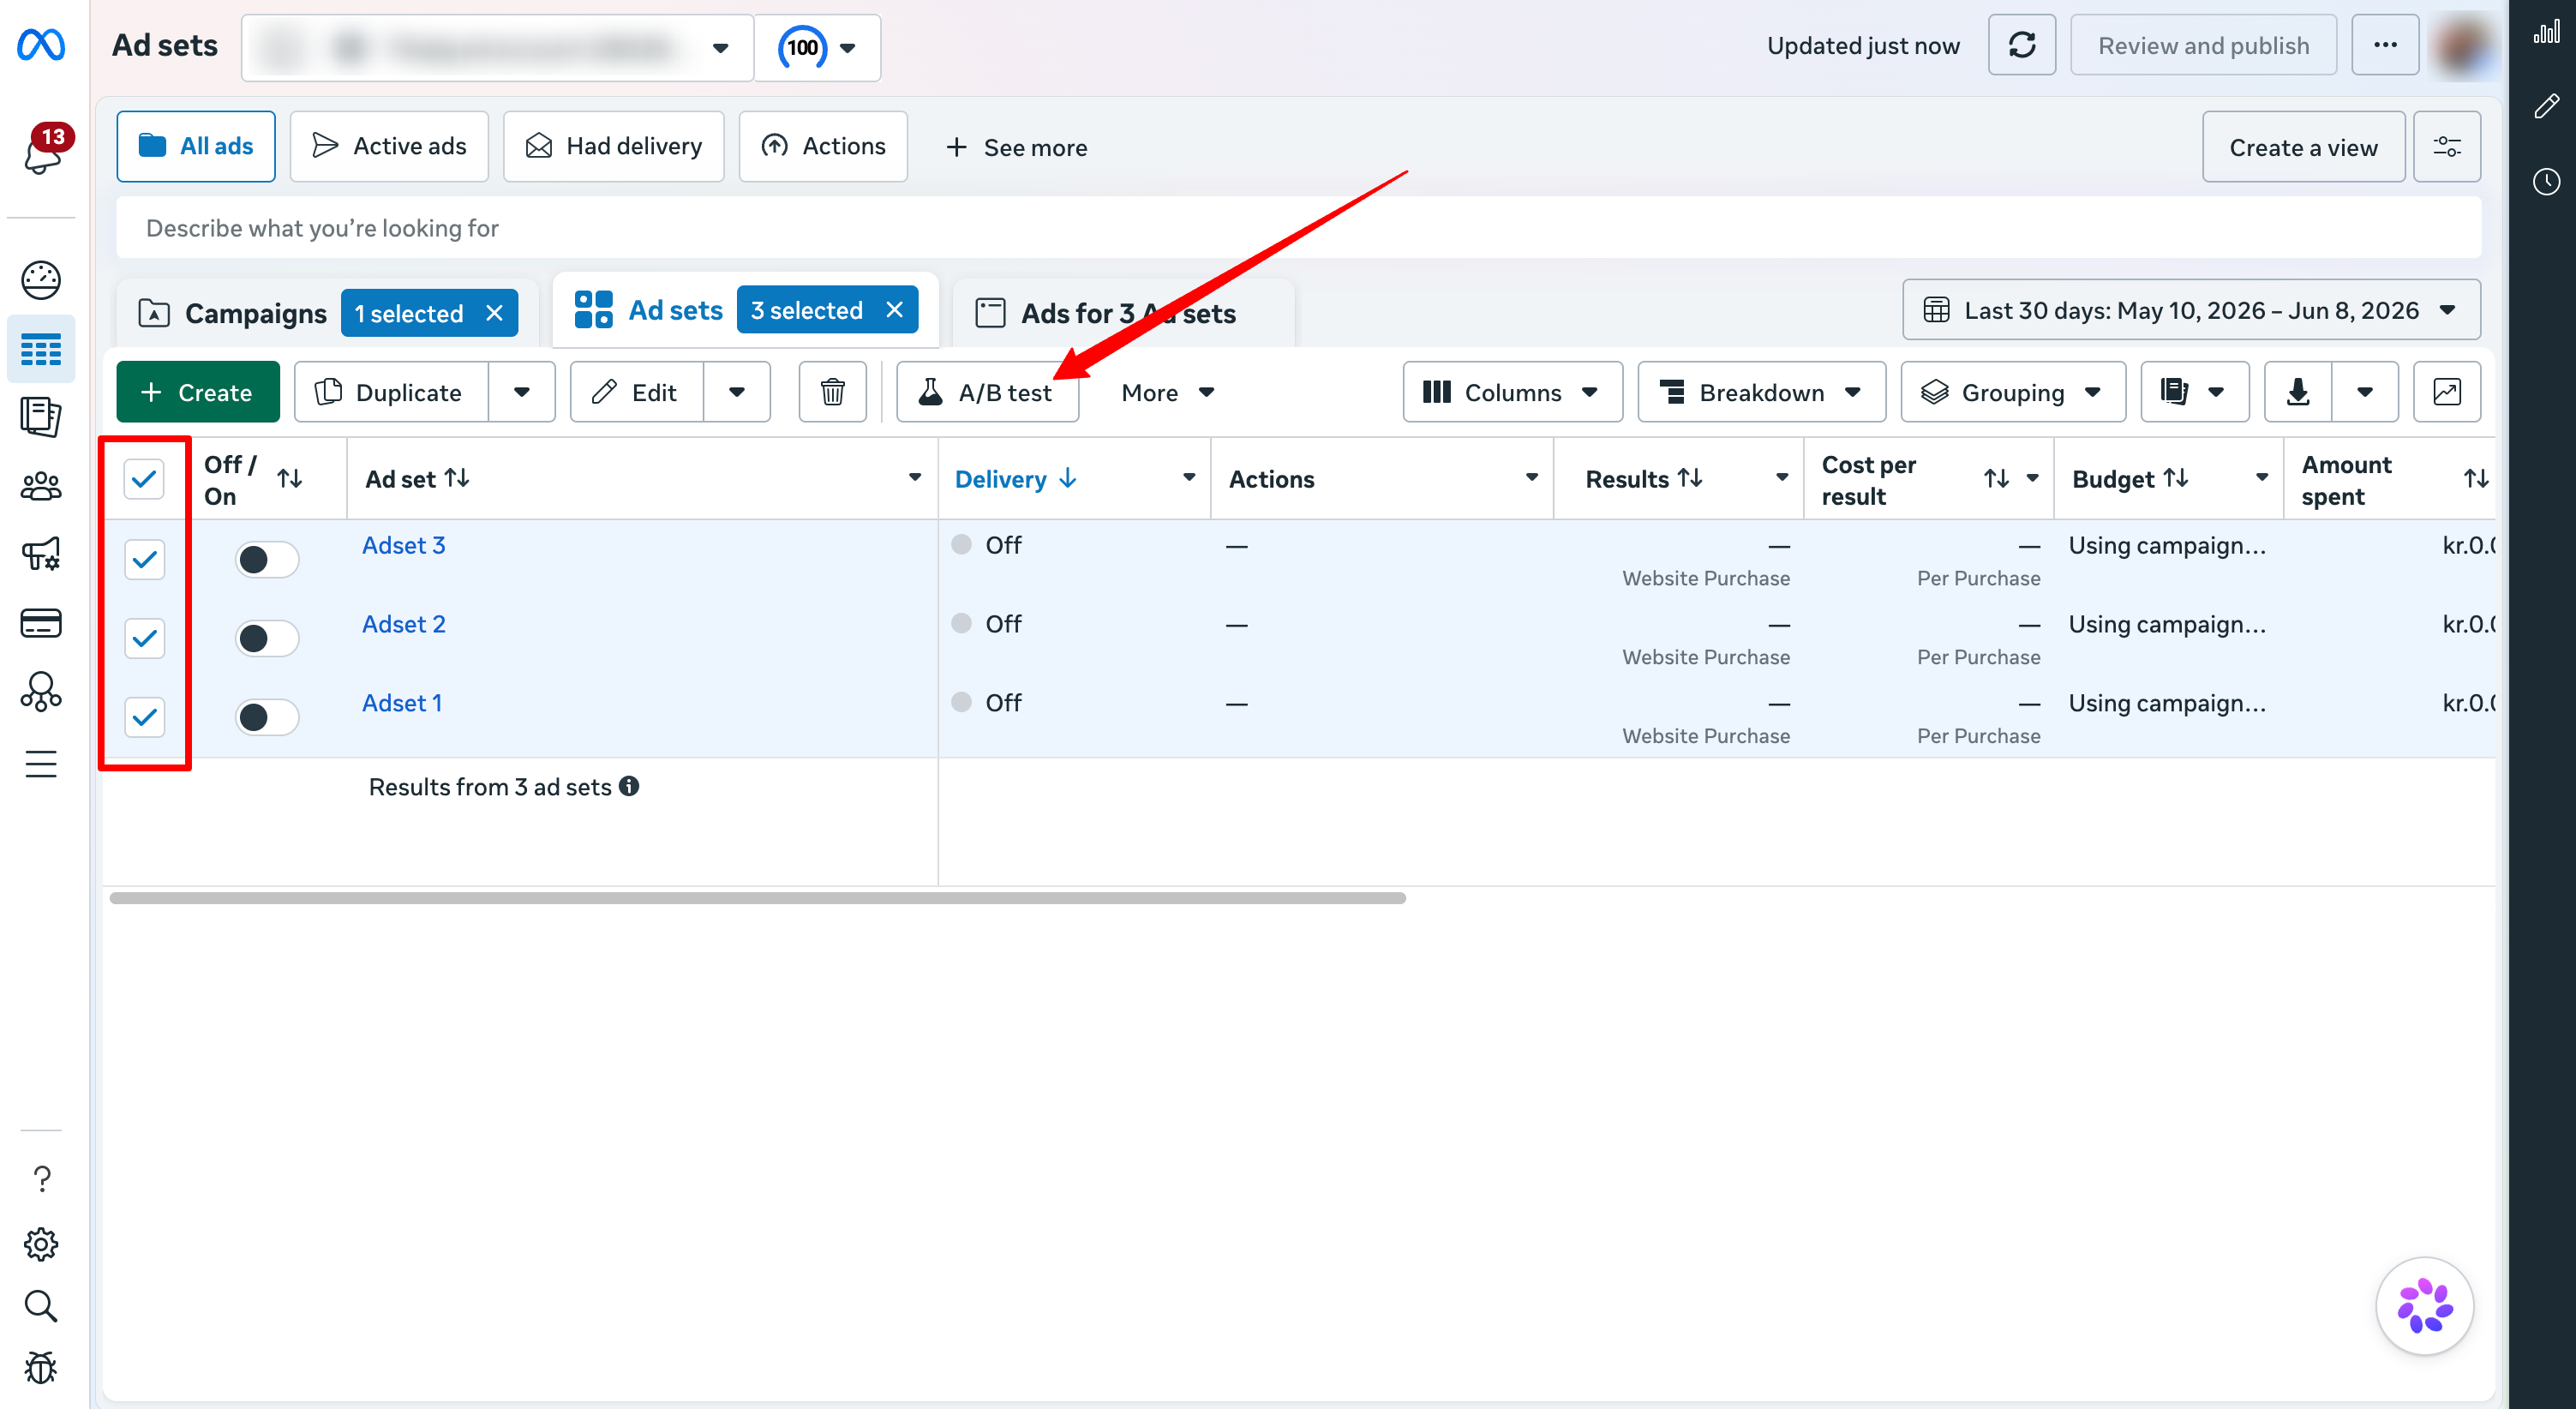Open Search magnifier in sidebar
2576x1409 pixels.
(41, 1306)
